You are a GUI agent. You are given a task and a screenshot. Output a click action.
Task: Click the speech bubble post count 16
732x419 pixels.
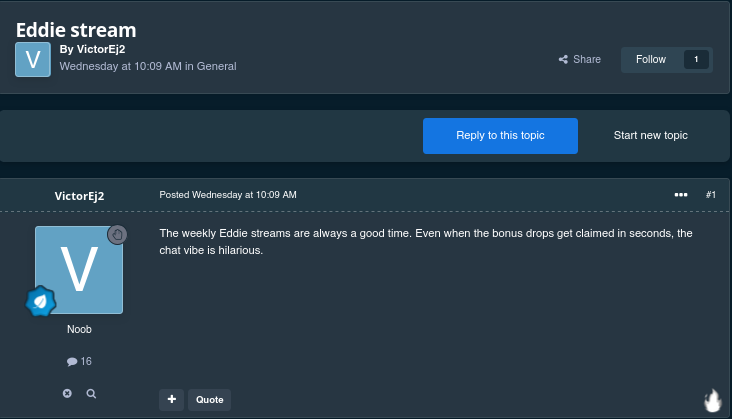79,361
